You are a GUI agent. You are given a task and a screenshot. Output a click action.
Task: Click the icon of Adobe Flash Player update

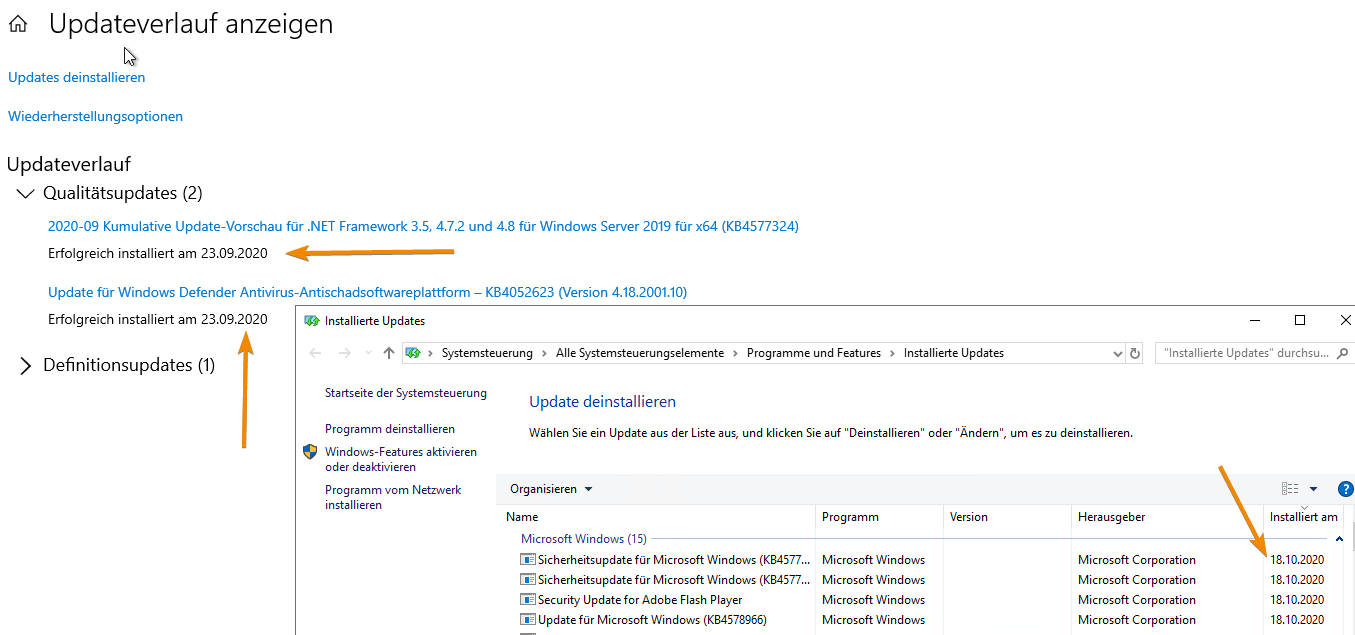pyautogui.click(x=527, y=600)
